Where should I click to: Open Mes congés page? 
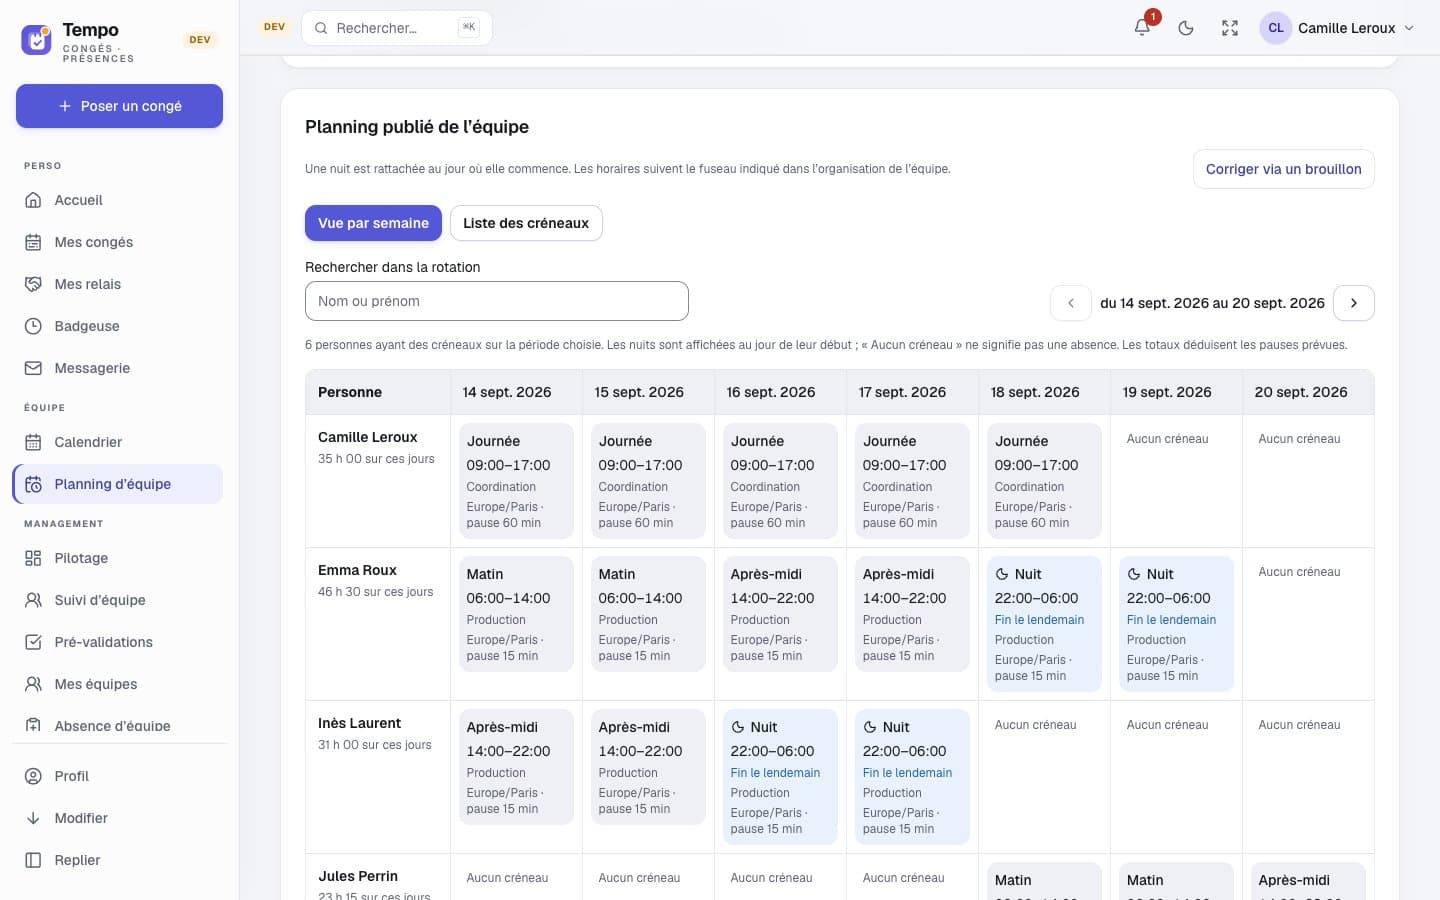119,242
